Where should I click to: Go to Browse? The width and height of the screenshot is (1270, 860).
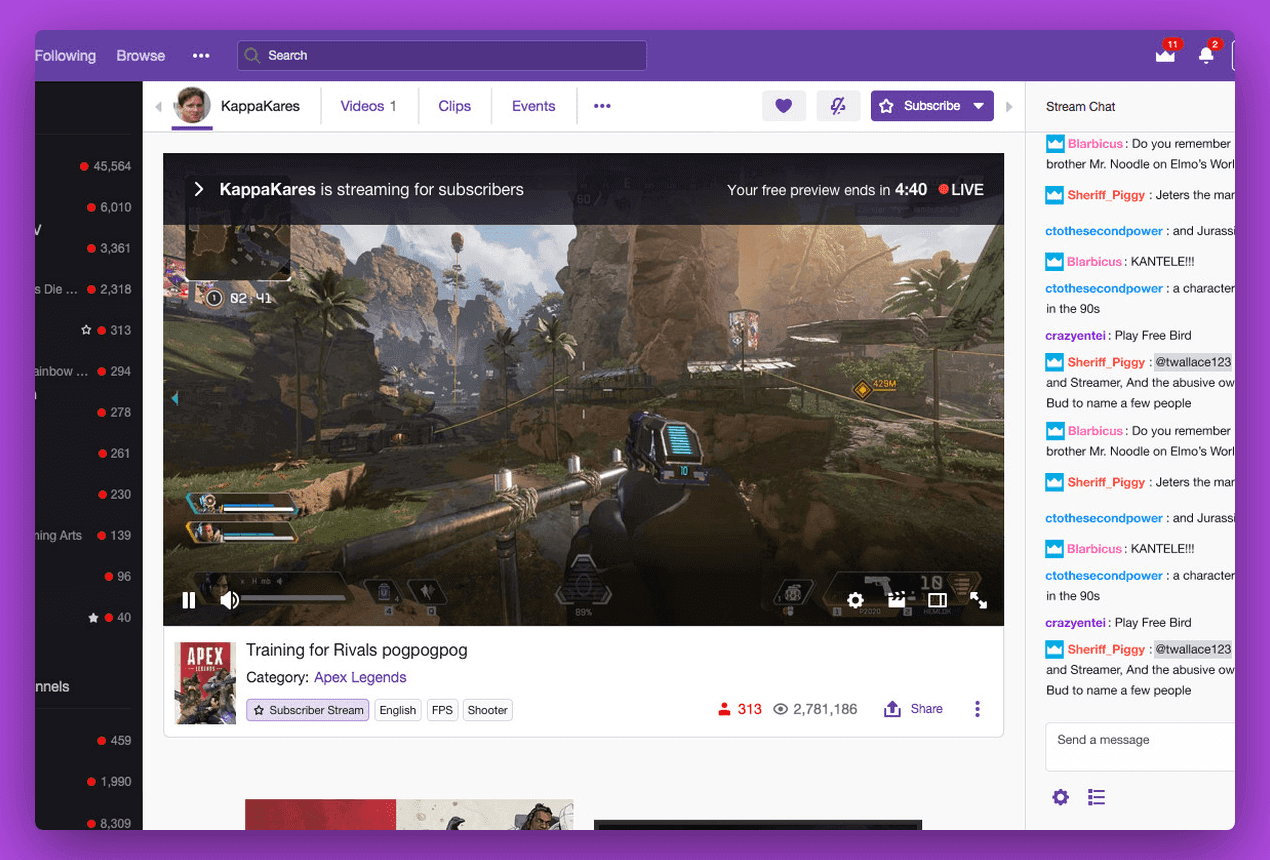(141, 56)
